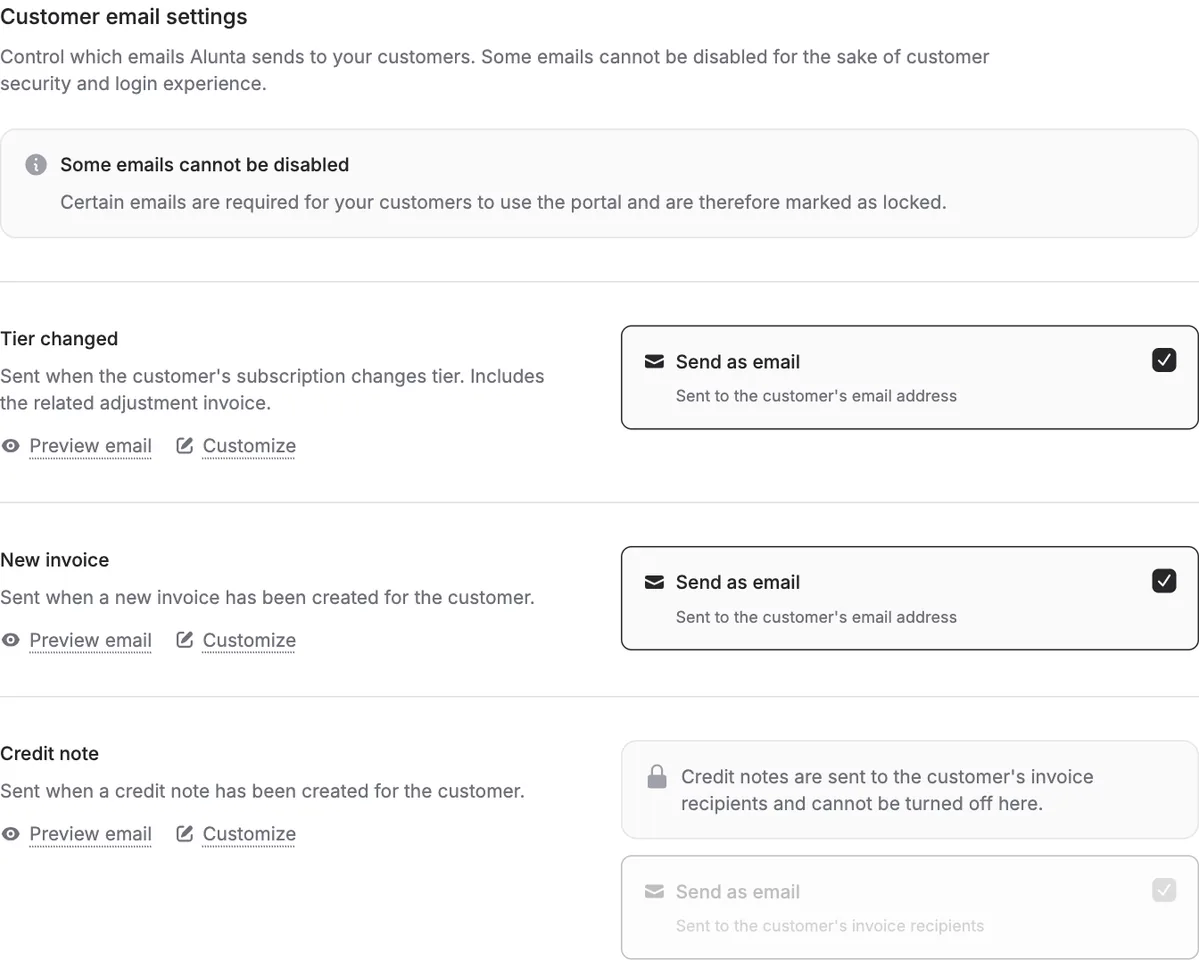This screenshot has height=960, width=1199.
Task: Click the lock icon in the Credit note notice
Action: [x=657, y=776]
